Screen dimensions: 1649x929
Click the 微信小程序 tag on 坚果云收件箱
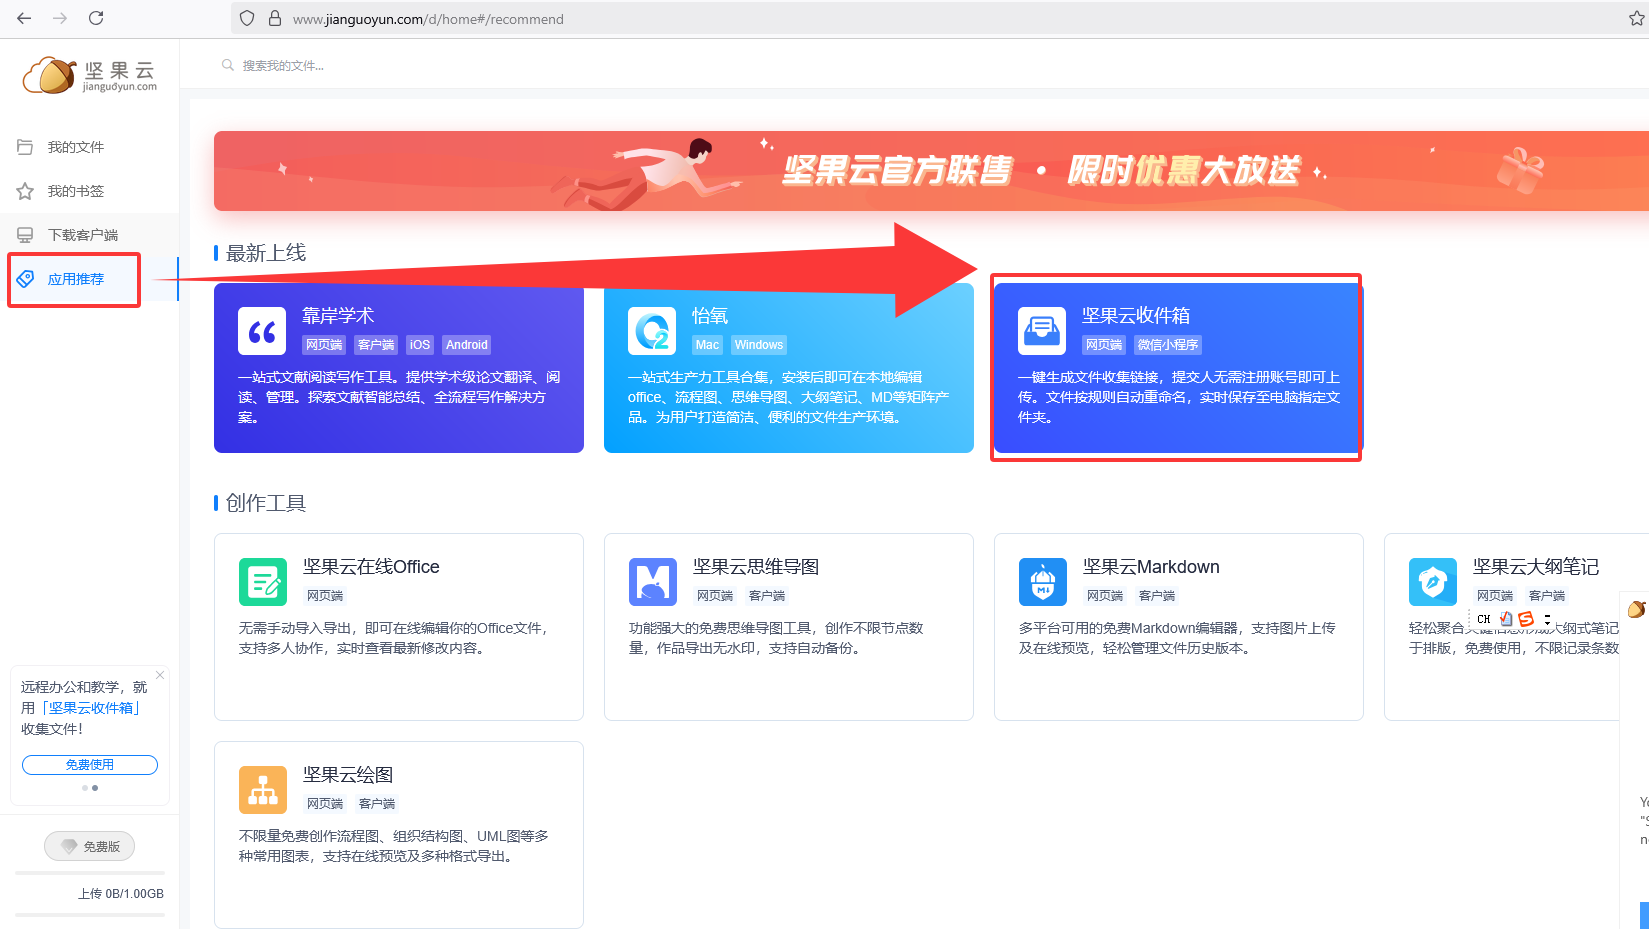point(1168,345)
